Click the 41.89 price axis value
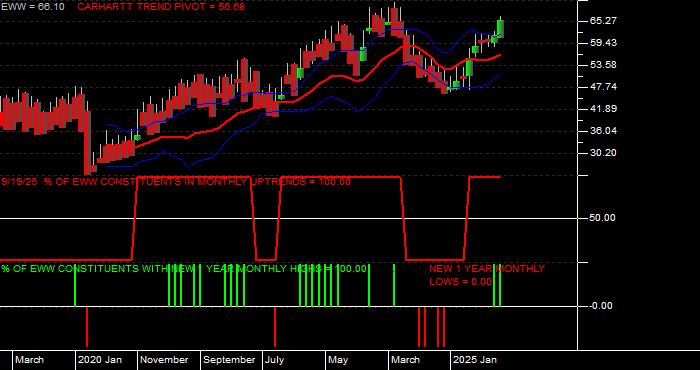The image size is (700, 370). point(603,109)
